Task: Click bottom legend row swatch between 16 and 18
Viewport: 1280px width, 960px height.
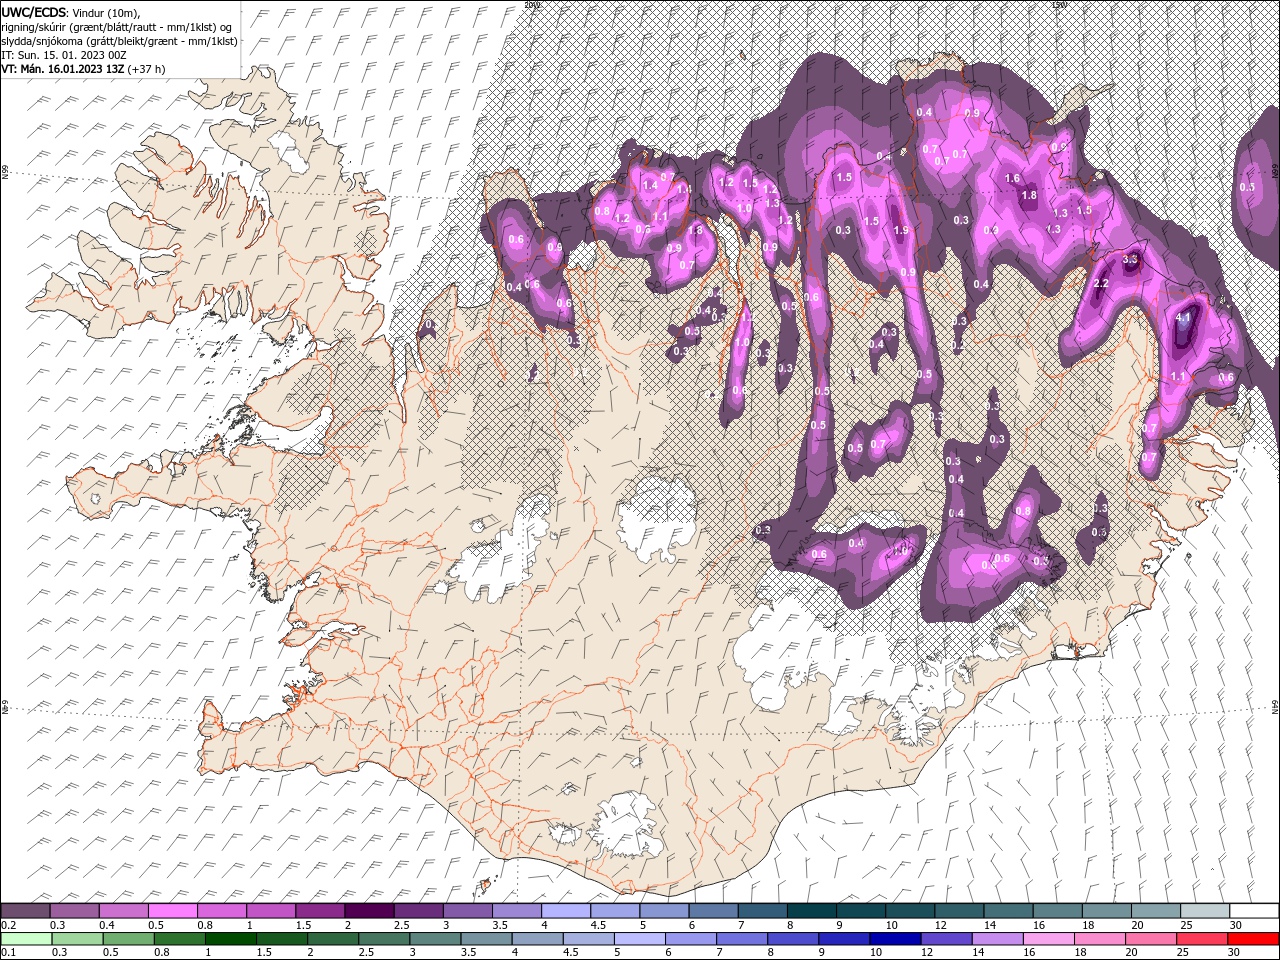Action: pos(1047,939)
